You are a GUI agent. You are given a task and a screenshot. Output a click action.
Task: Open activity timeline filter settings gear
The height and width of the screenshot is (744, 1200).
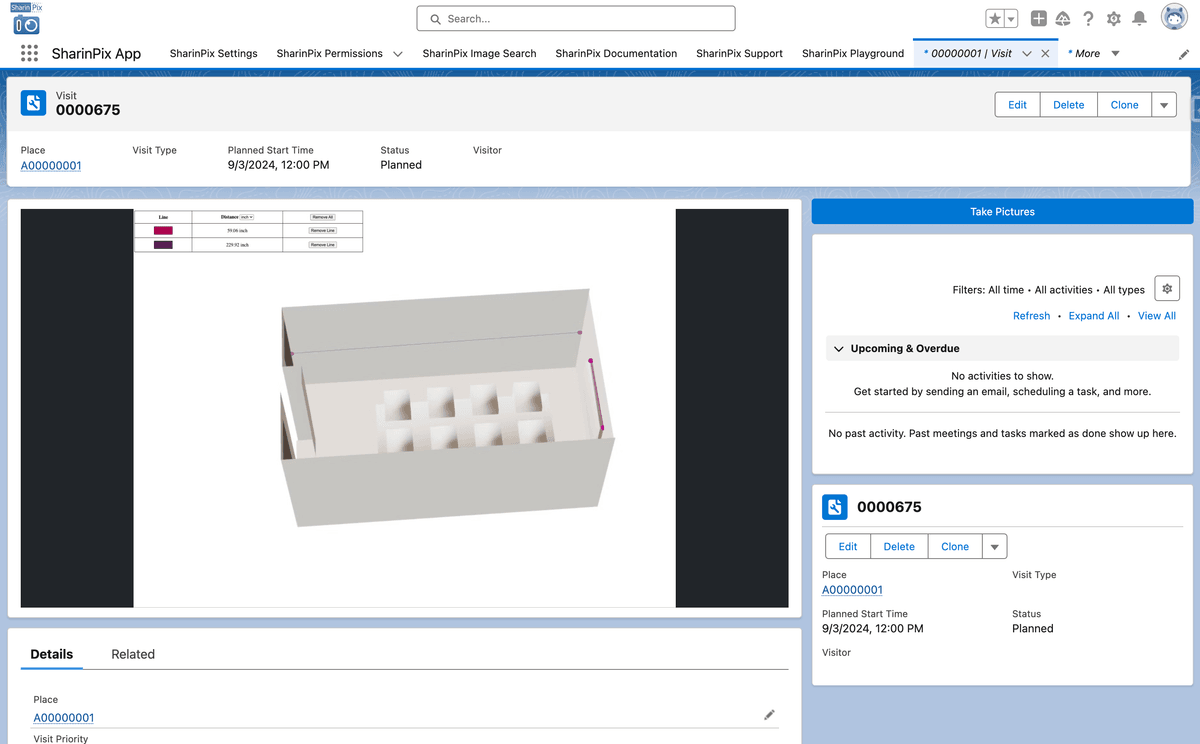[x=1166, y=289]
